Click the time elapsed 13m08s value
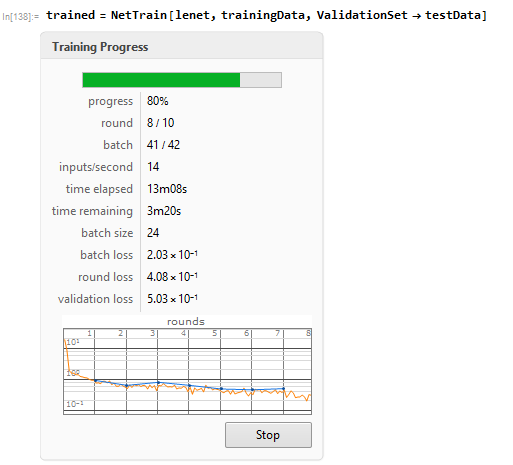 [167, 189]
